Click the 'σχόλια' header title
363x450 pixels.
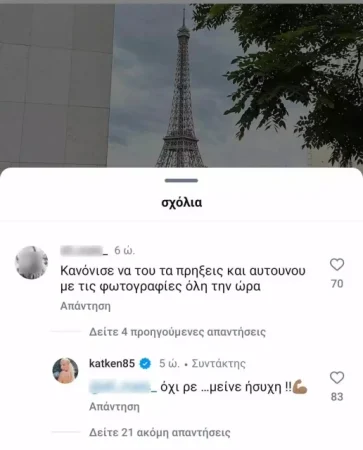[182, 202]
